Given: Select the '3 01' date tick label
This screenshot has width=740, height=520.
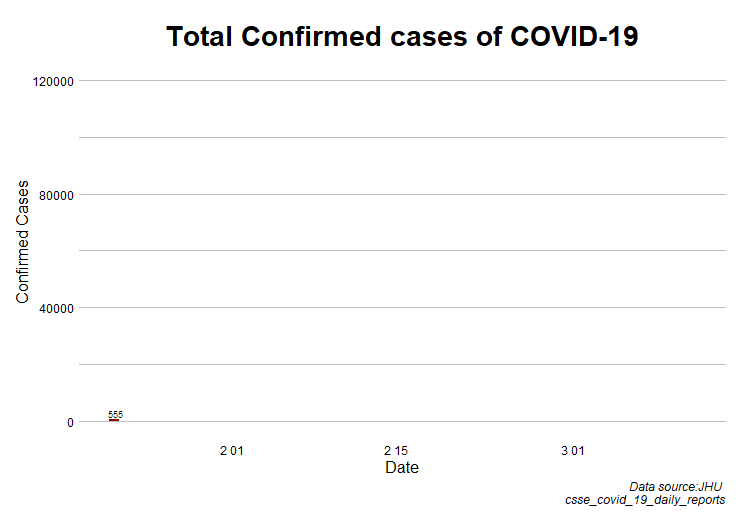Looking at the screenshot, I should coord(573,451).
